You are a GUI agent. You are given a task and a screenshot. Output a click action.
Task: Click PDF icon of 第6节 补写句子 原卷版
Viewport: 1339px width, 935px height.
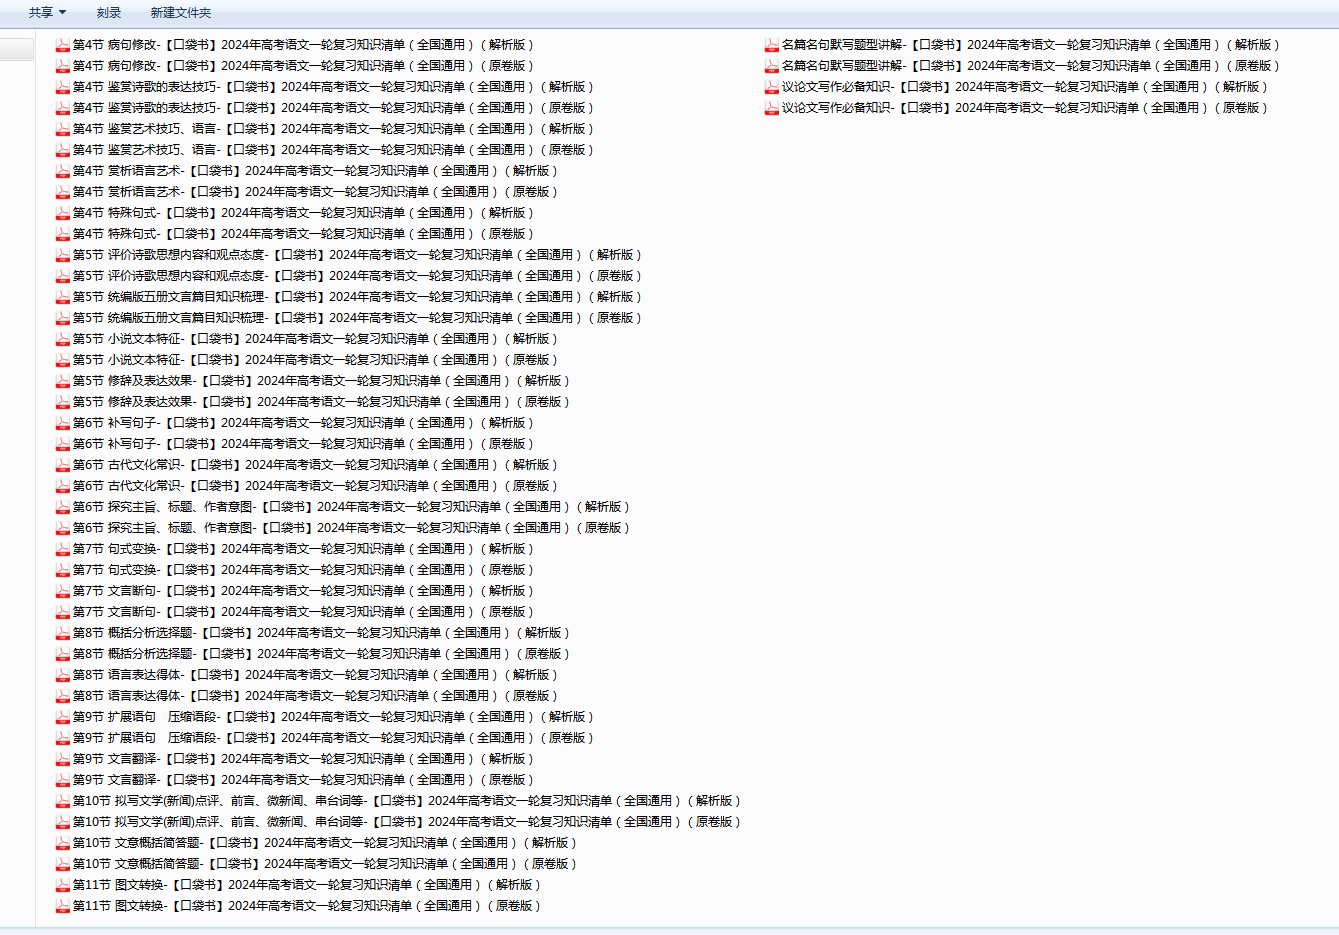pyautogui.click(x=62, y=444)
